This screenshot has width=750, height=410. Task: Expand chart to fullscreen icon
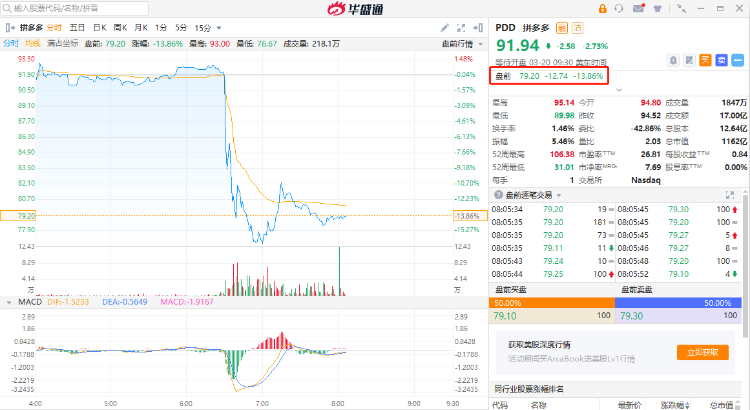tap(461, 28)
